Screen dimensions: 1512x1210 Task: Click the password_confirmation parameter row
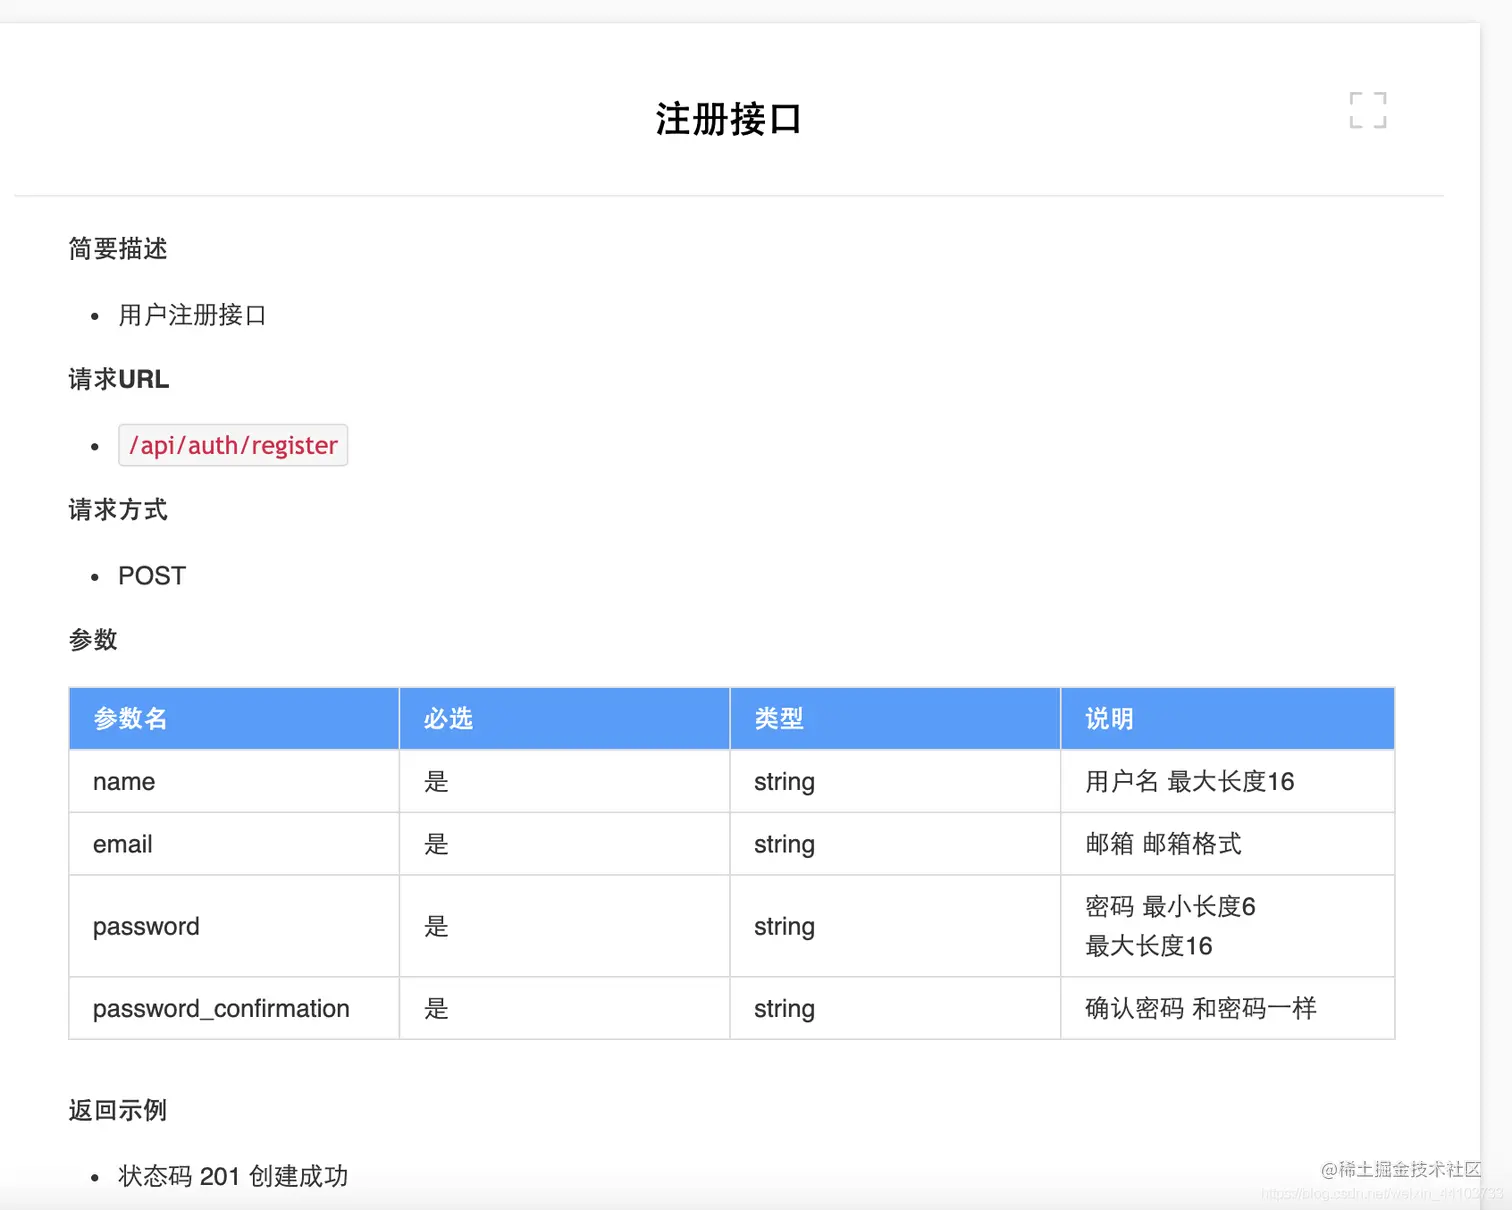point(221,1008)
